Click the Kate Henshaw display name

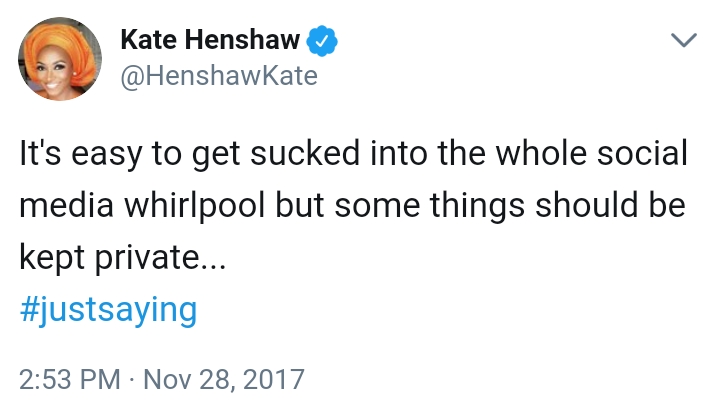(x=209, y=40)
